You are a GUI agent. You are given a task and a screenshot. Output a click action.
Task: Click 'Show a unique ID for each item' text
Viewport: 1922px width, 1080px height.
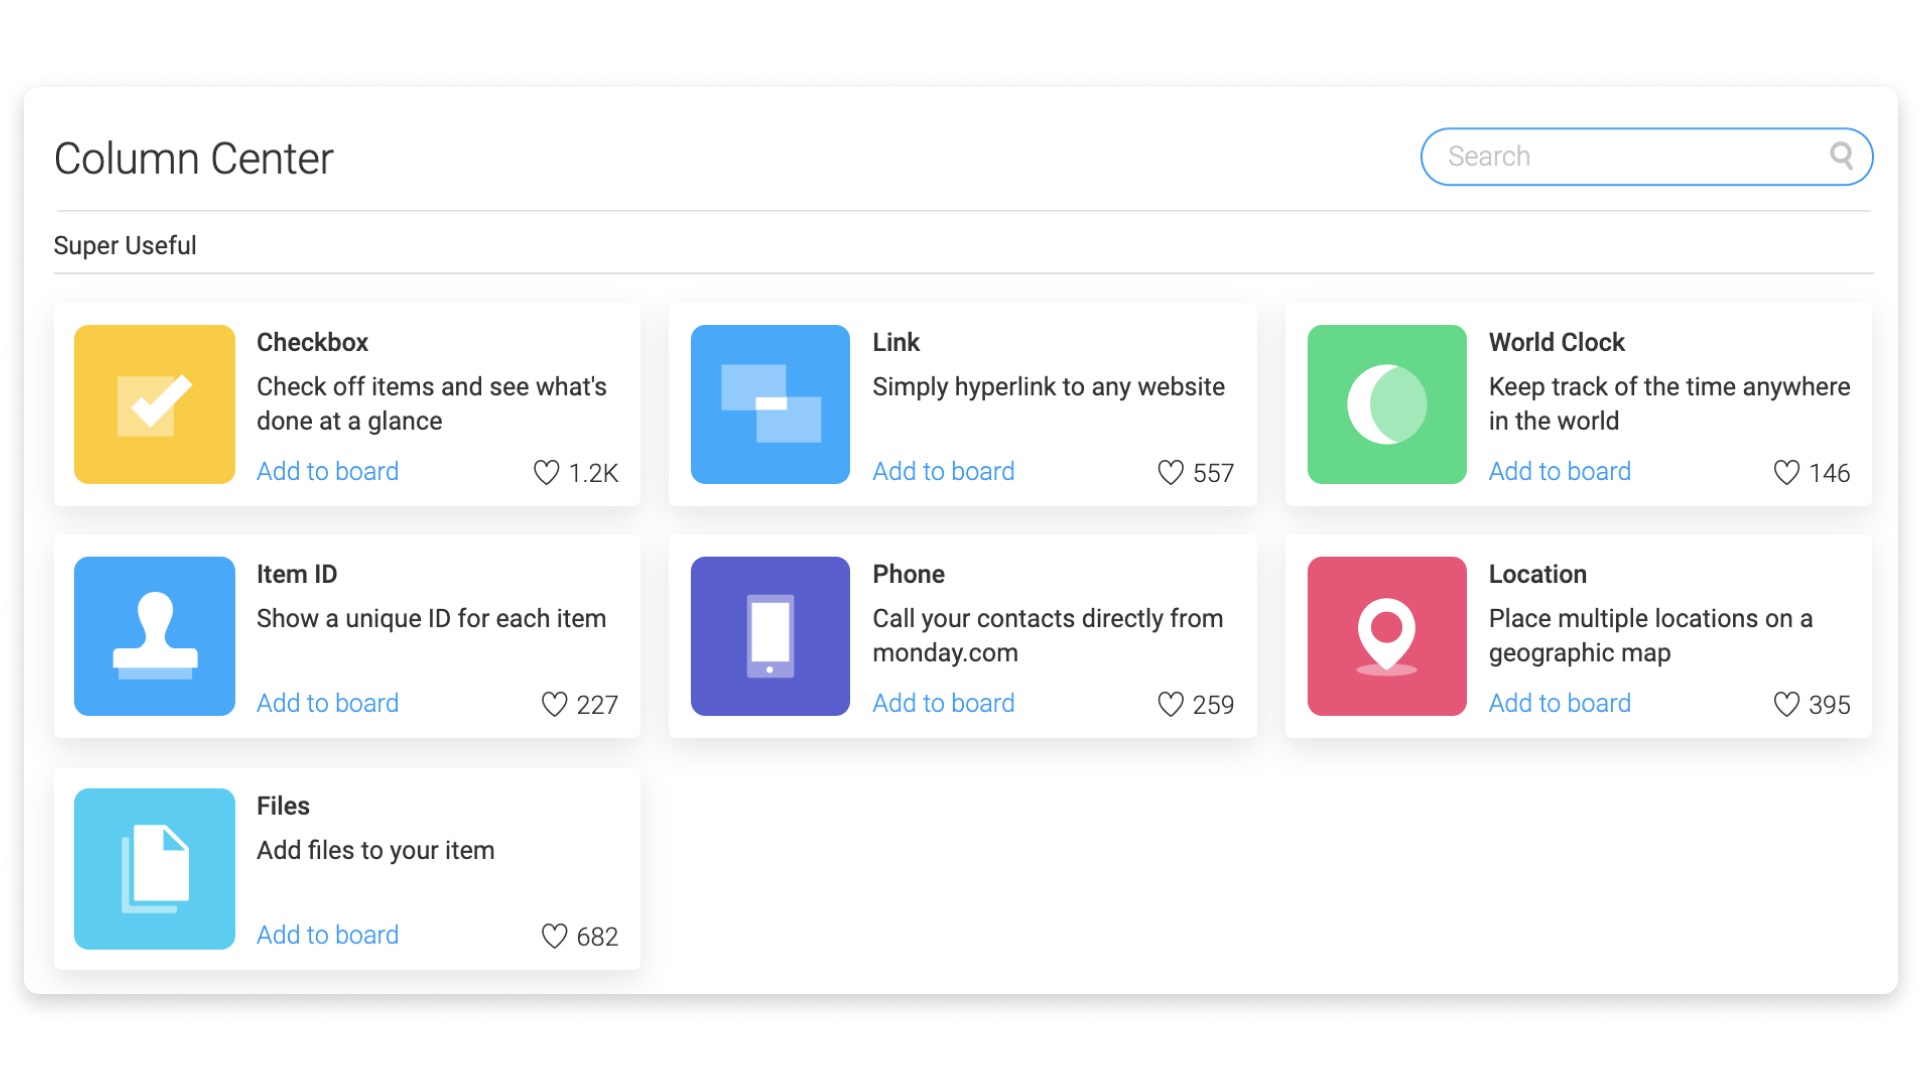431,619
